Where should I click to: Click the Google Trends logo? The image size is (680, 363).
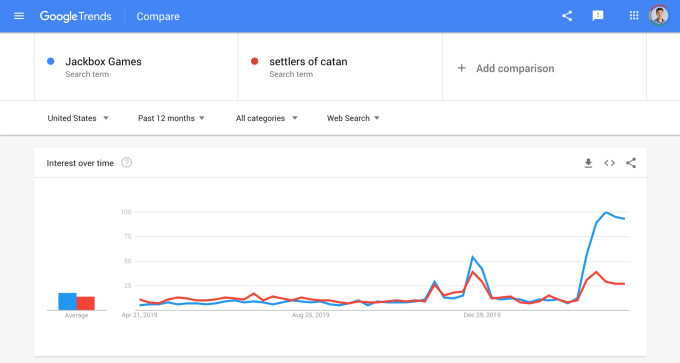pos(75,16)
